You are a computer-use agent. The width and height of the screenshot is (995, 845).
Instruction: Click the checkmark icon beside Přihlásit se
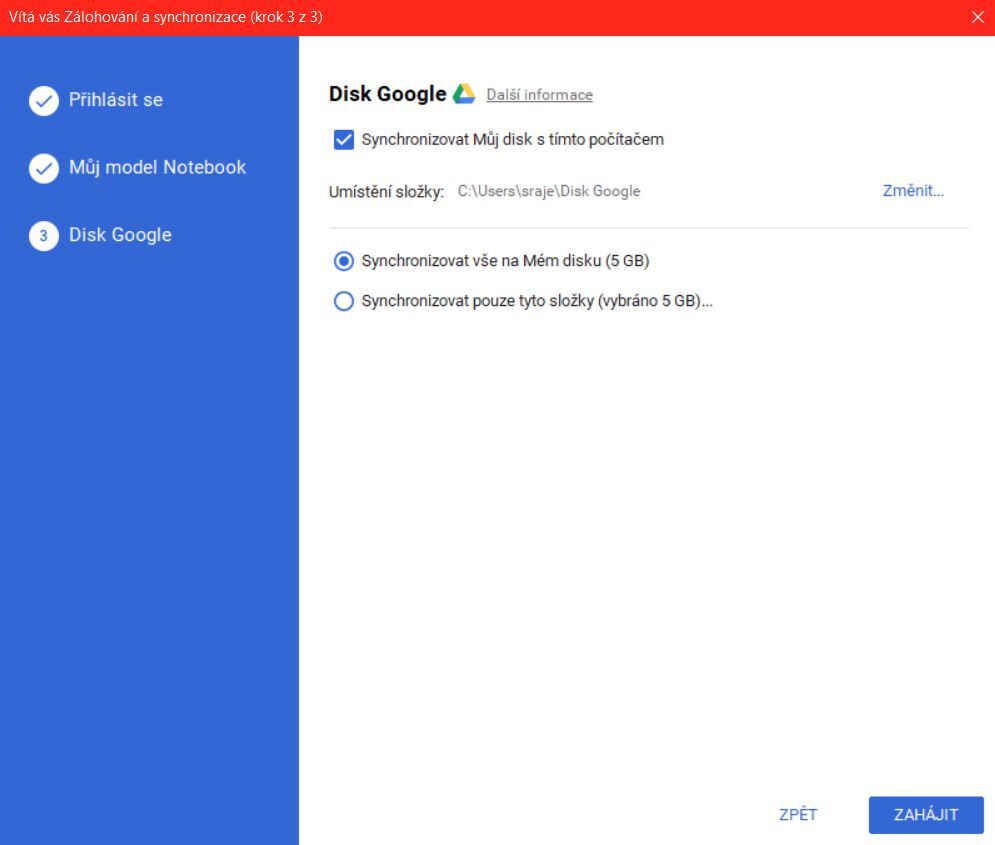coord(44,100)
